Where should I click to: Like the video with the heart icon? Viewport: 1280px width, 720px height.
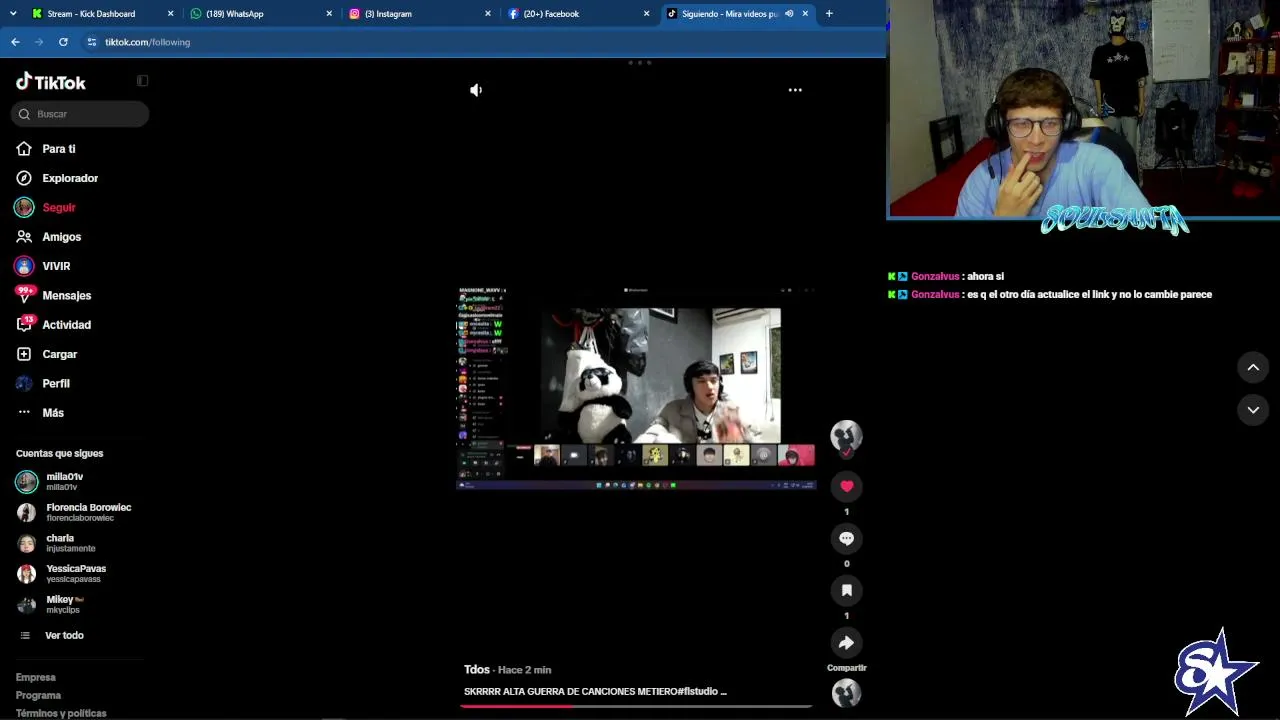coord(847,486)
